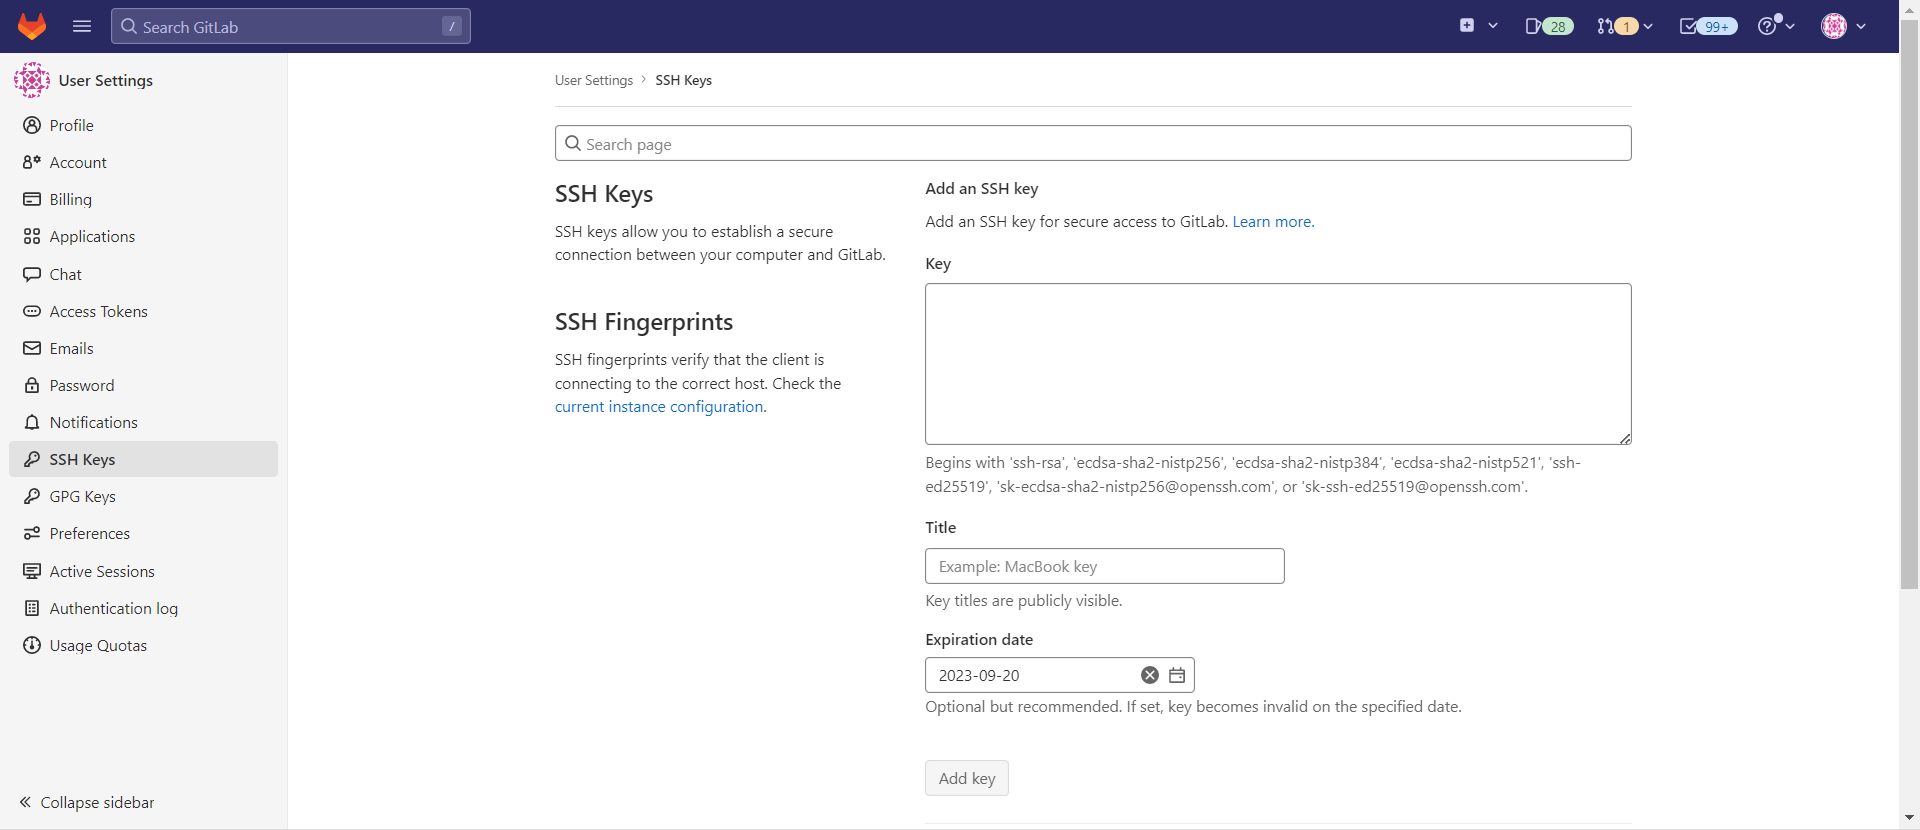Open the user avatar menu
Image resolution: width=1920 pixels, height=830 pixels.
(1844, 26)
